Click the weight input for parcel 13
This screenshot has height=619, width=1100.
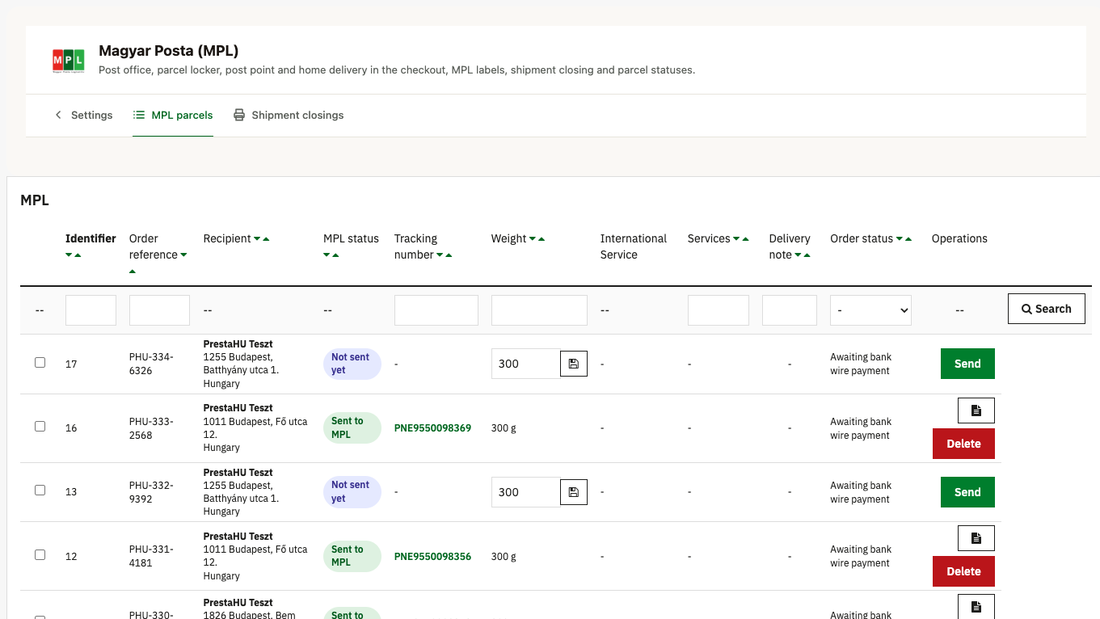pos(525,492)
